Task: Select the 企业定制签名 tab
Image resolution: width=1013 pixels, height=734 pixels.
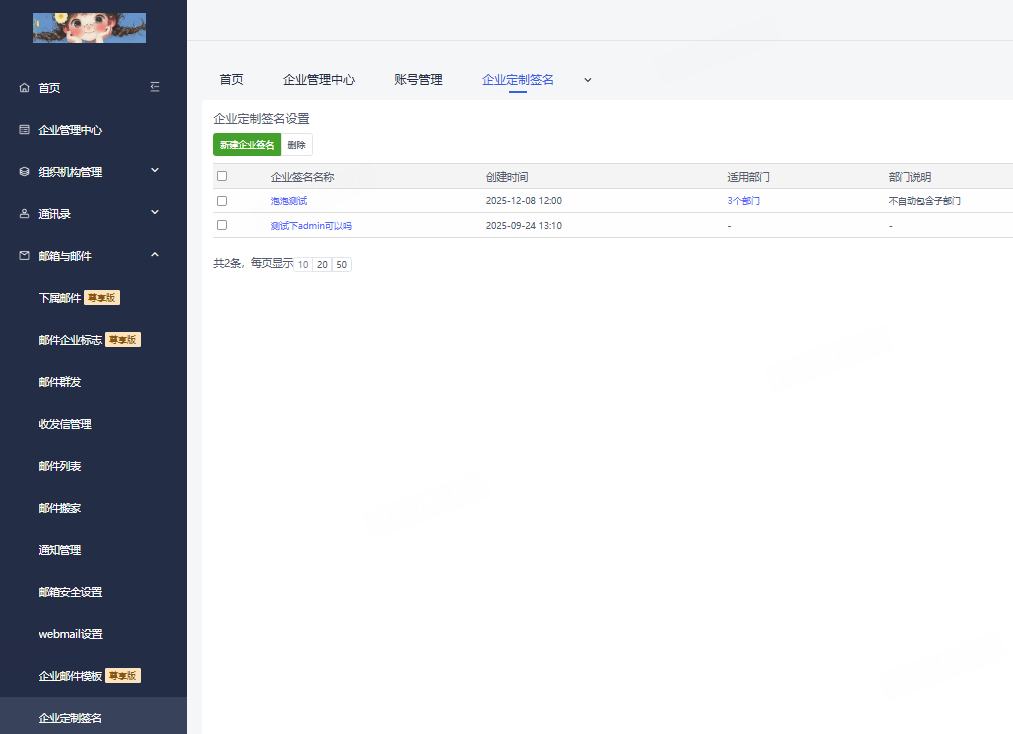Action: (518, 79)
